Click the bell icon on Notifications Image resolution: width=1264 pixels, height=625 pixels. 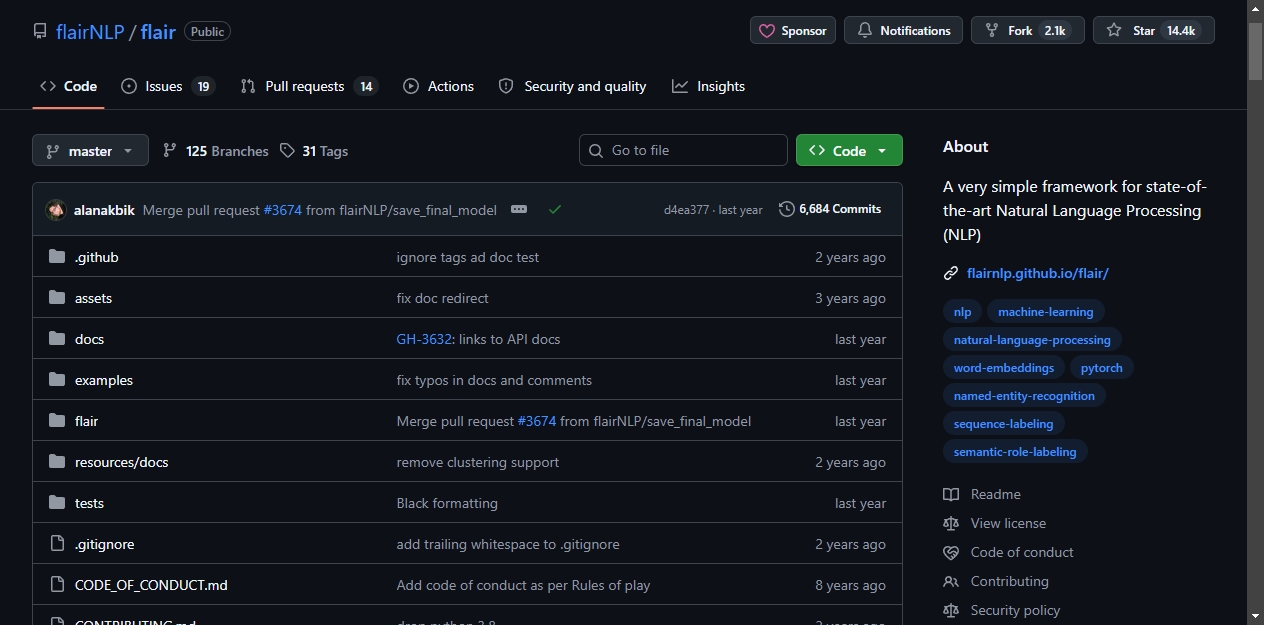click(x=865, y=31)
